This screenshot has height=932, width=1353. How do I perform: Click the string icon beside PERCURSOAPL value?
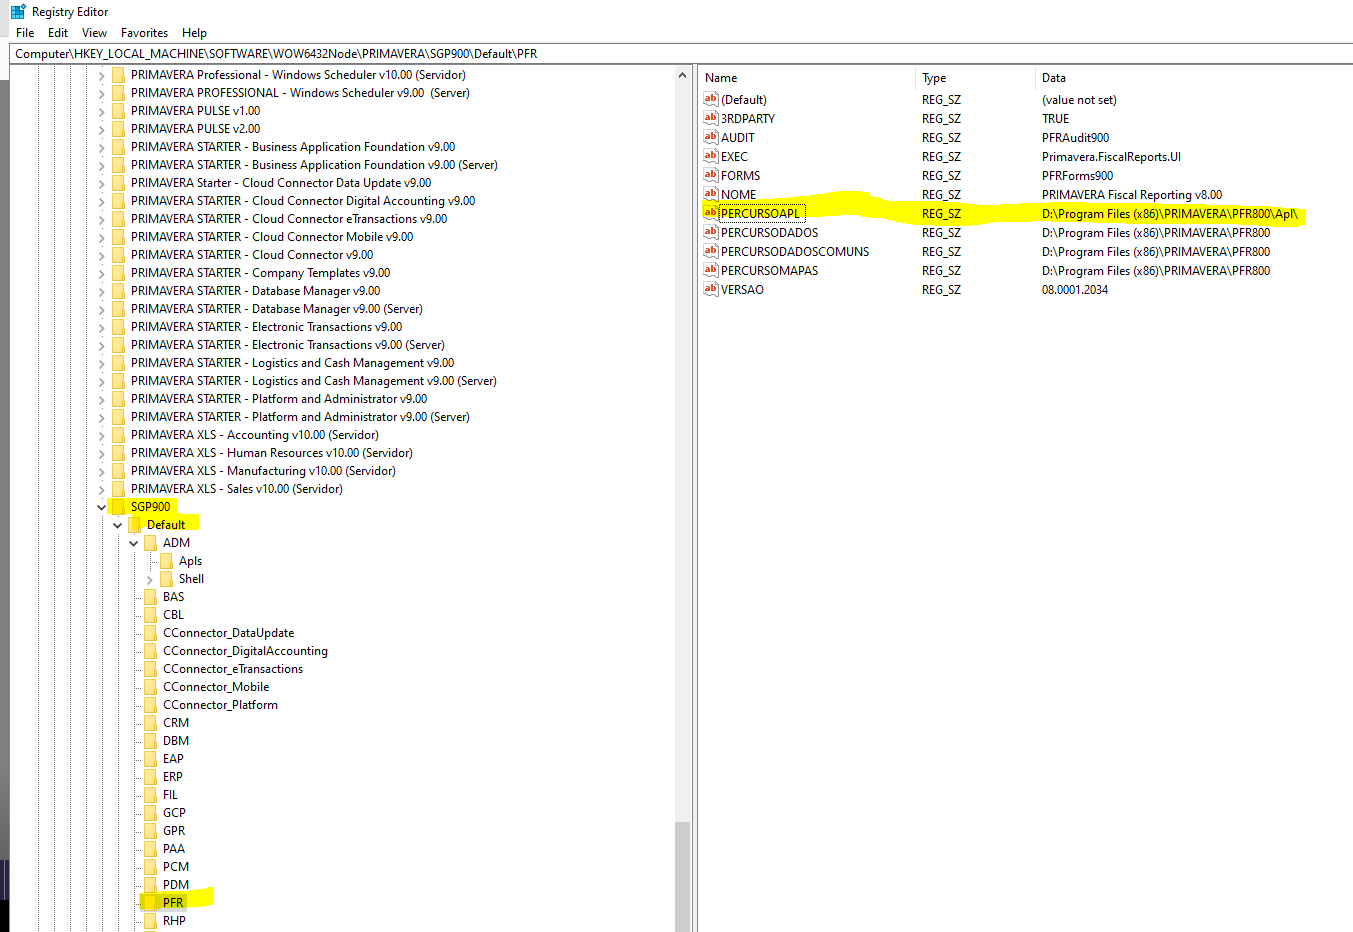click(710, 213)
